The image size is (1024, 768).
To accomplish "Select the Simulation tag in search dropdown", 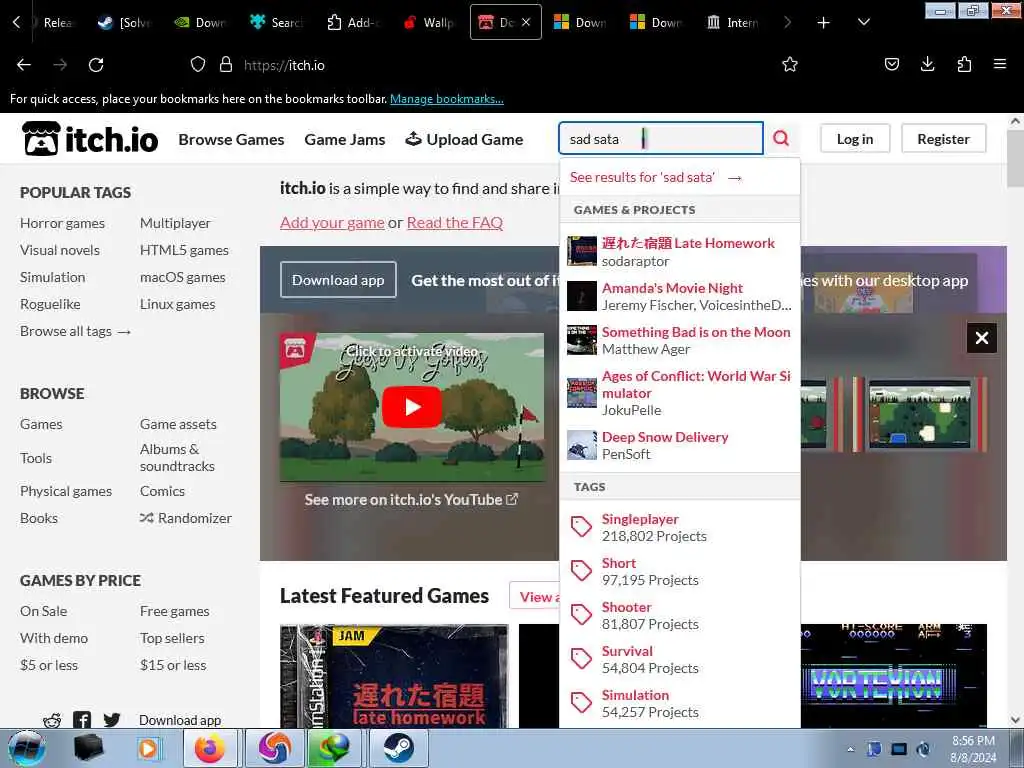I will (x=680, y=703).
